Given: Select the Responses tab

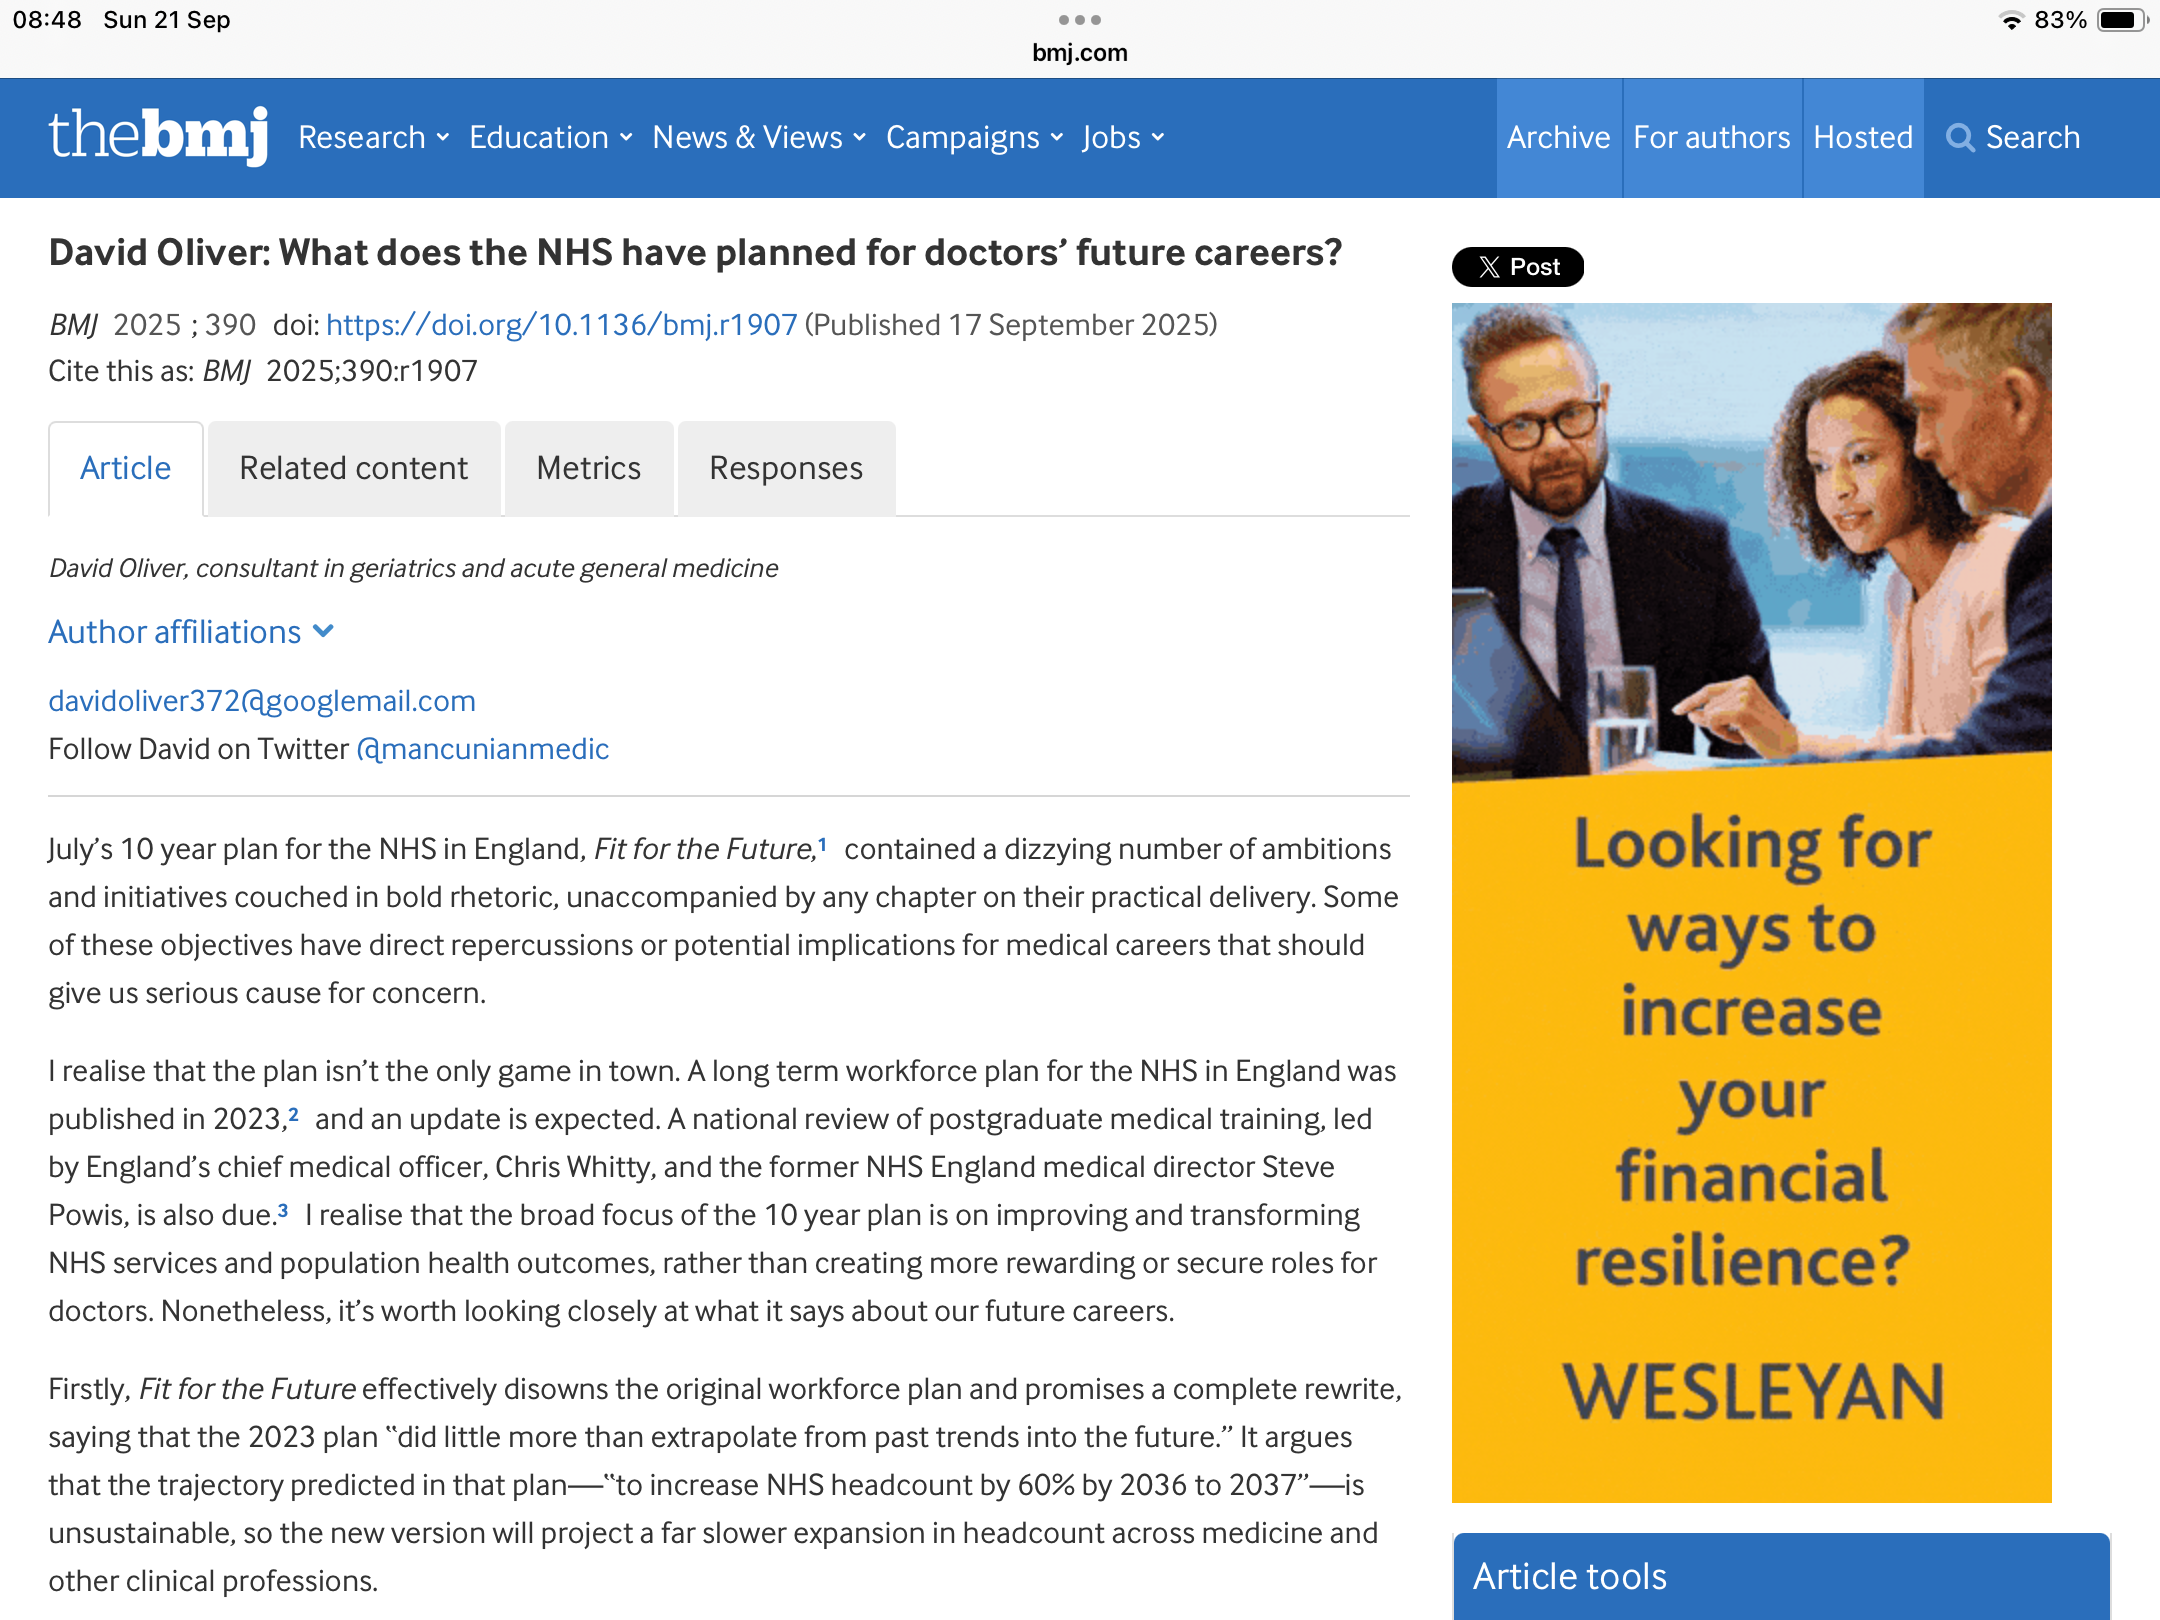Looking at the screenshot, I should tap(786, 468).
